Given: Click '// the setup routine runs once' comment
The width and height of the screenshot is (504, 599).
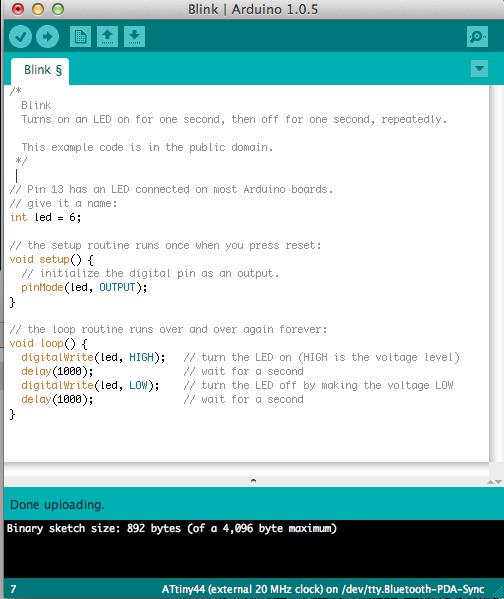Looking at the screenshot, I should pos(165,245).
